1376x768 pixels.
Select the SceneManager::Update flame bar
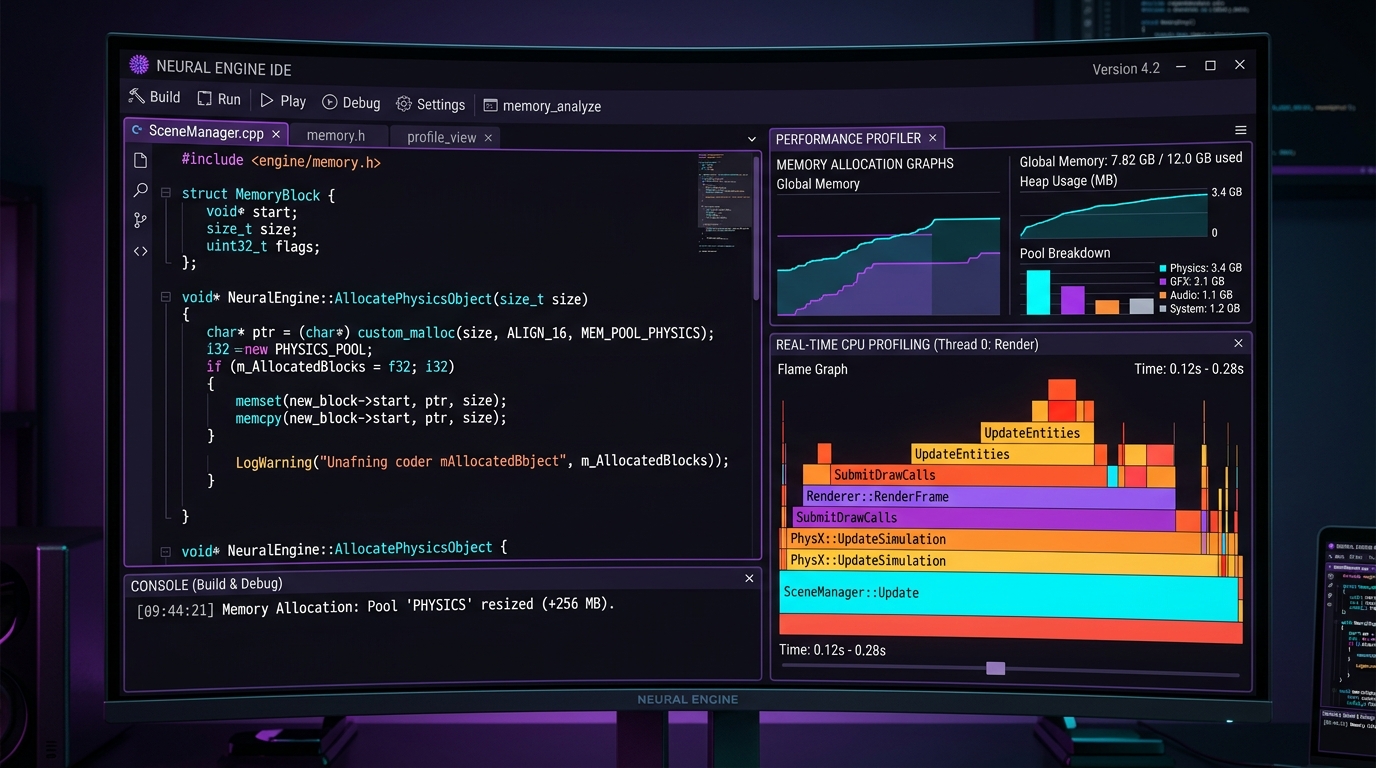[x=1009, y=595]
